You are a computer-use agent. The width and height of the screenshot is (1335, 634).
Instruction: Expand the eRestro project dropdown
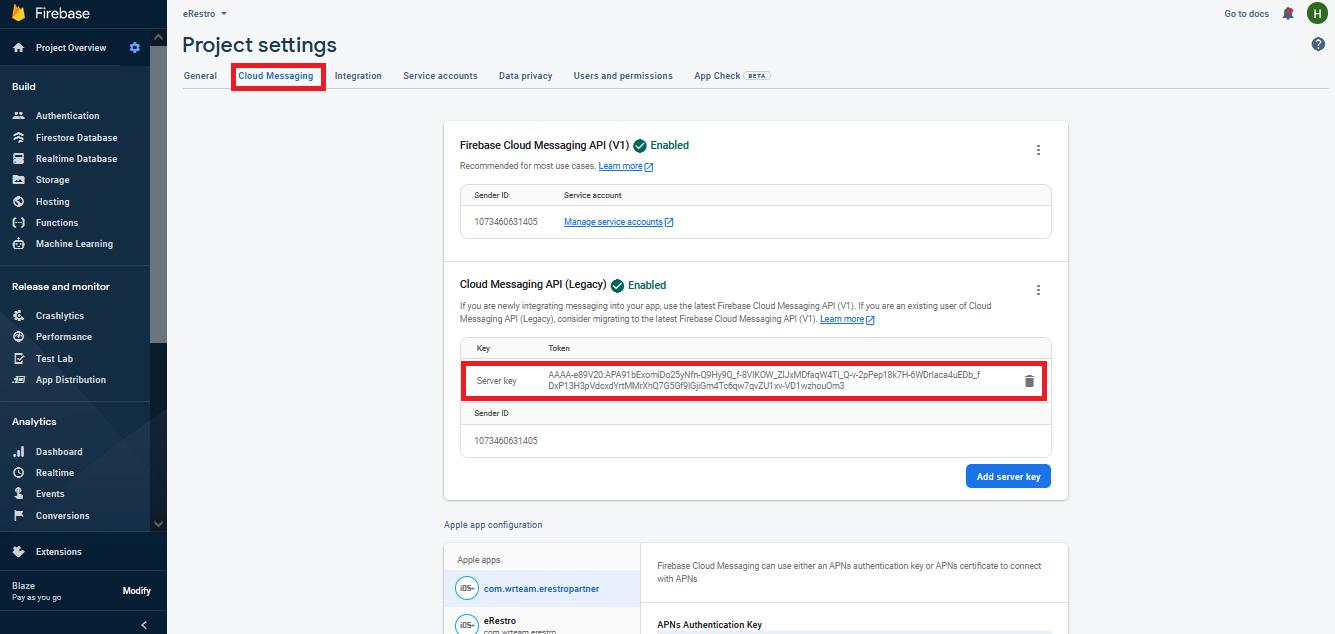[x=205, y=14]
